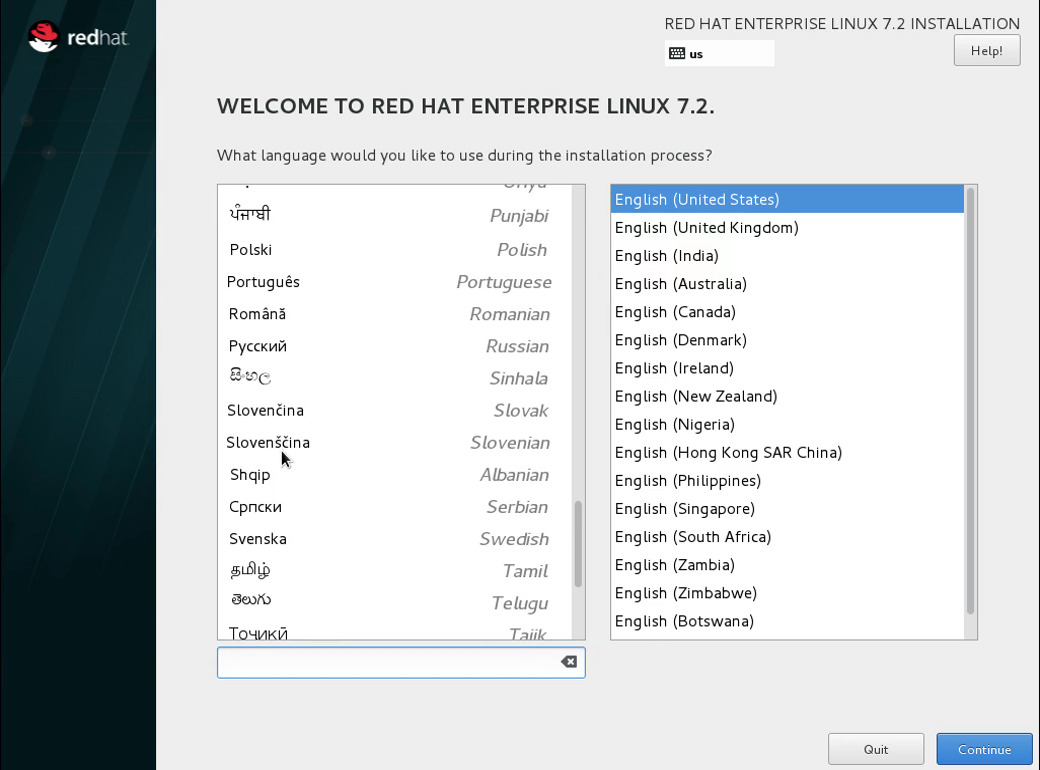Select Shqip (Albanian) language

pos(395,475)
